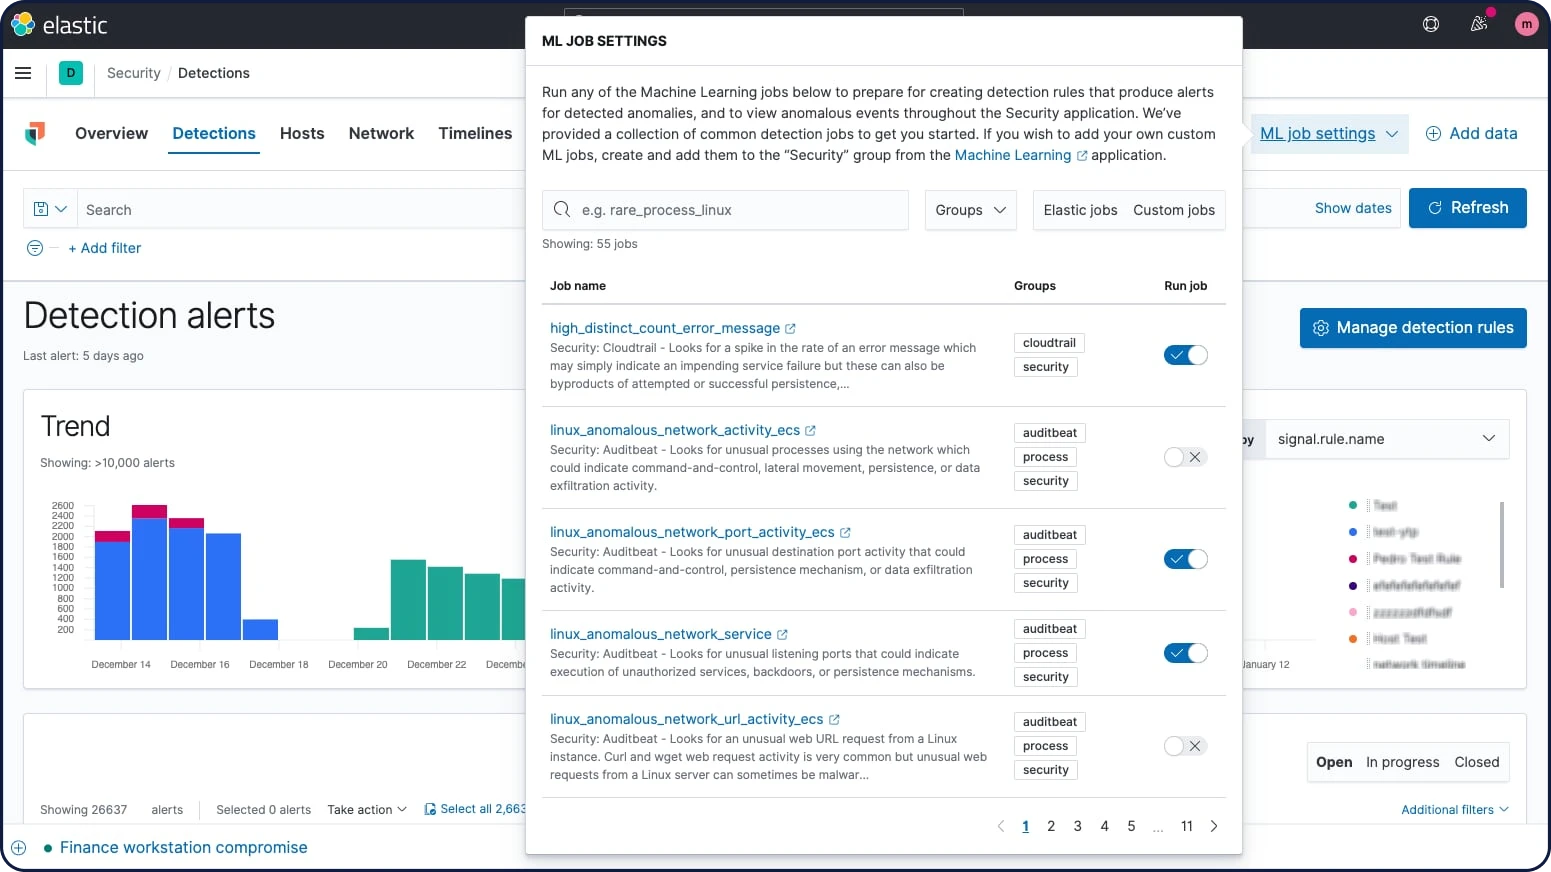Click + Add filter
Image resolution: width=1551 pixels, height=872 pixels.
(x=105, y=248)
